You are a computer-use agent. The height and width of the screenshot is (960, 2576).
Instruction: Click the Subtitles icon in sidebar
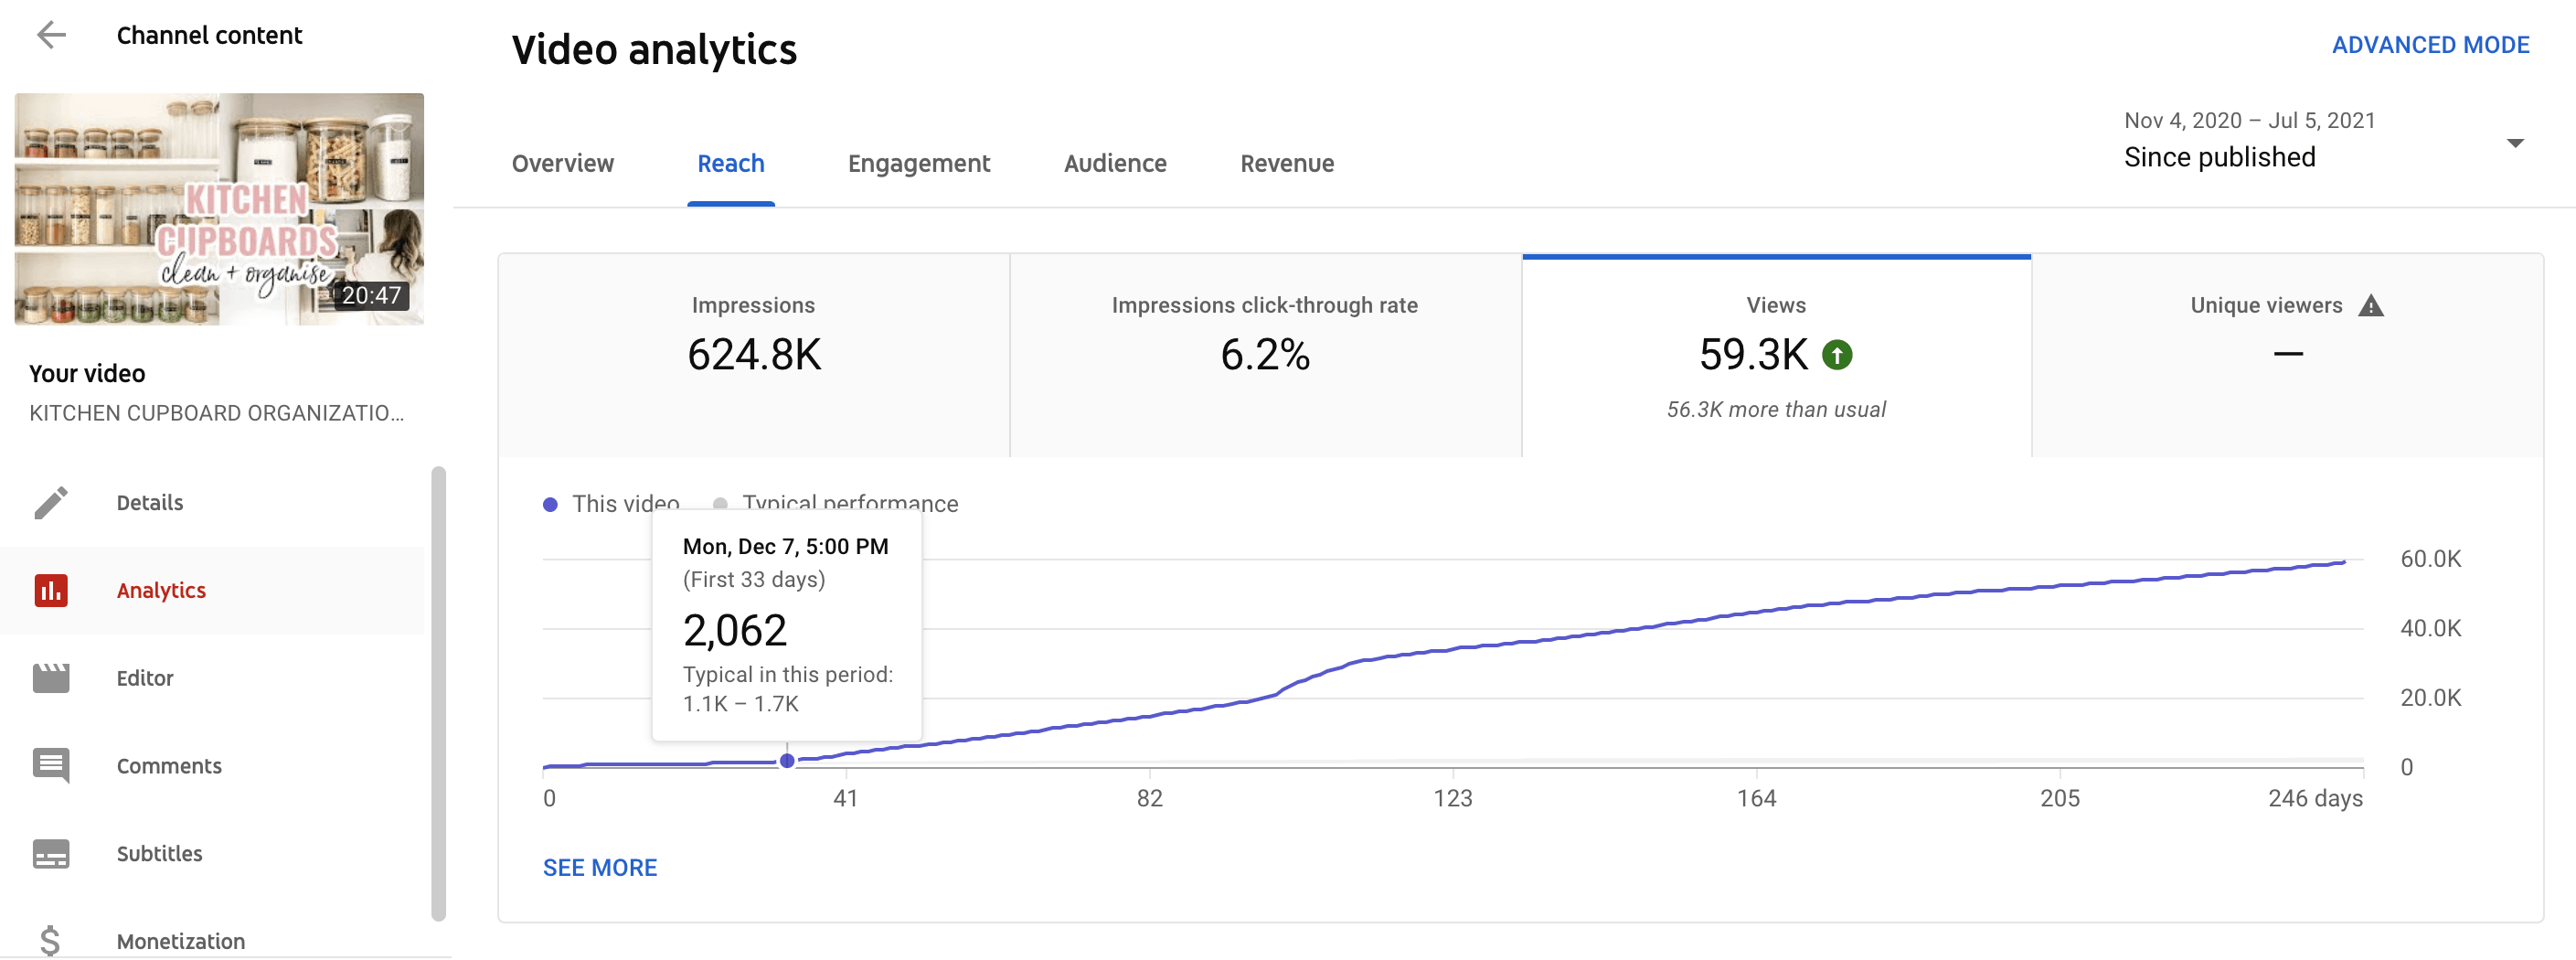click(51, 854)
